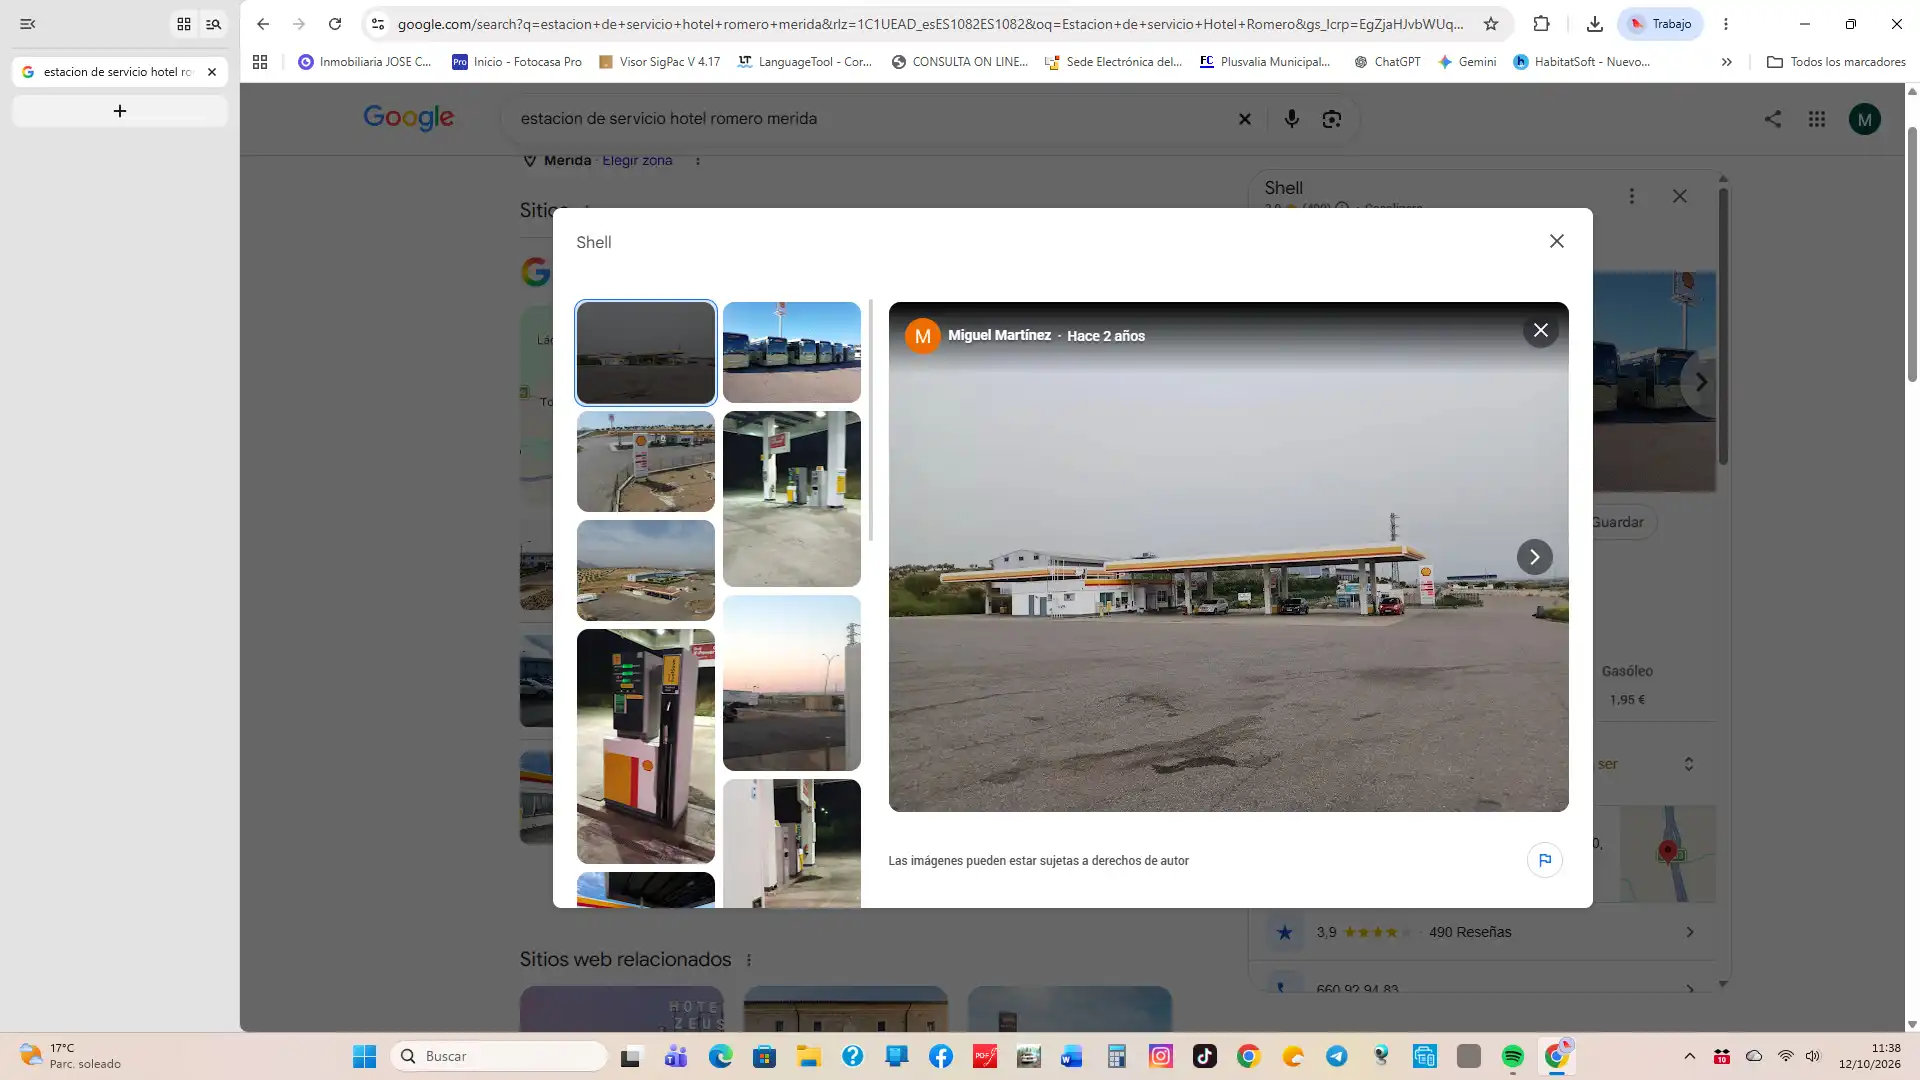Close the enlarged photo by Miguel Martínez
This screenshot has width=1920, height=1080.
1541,330
